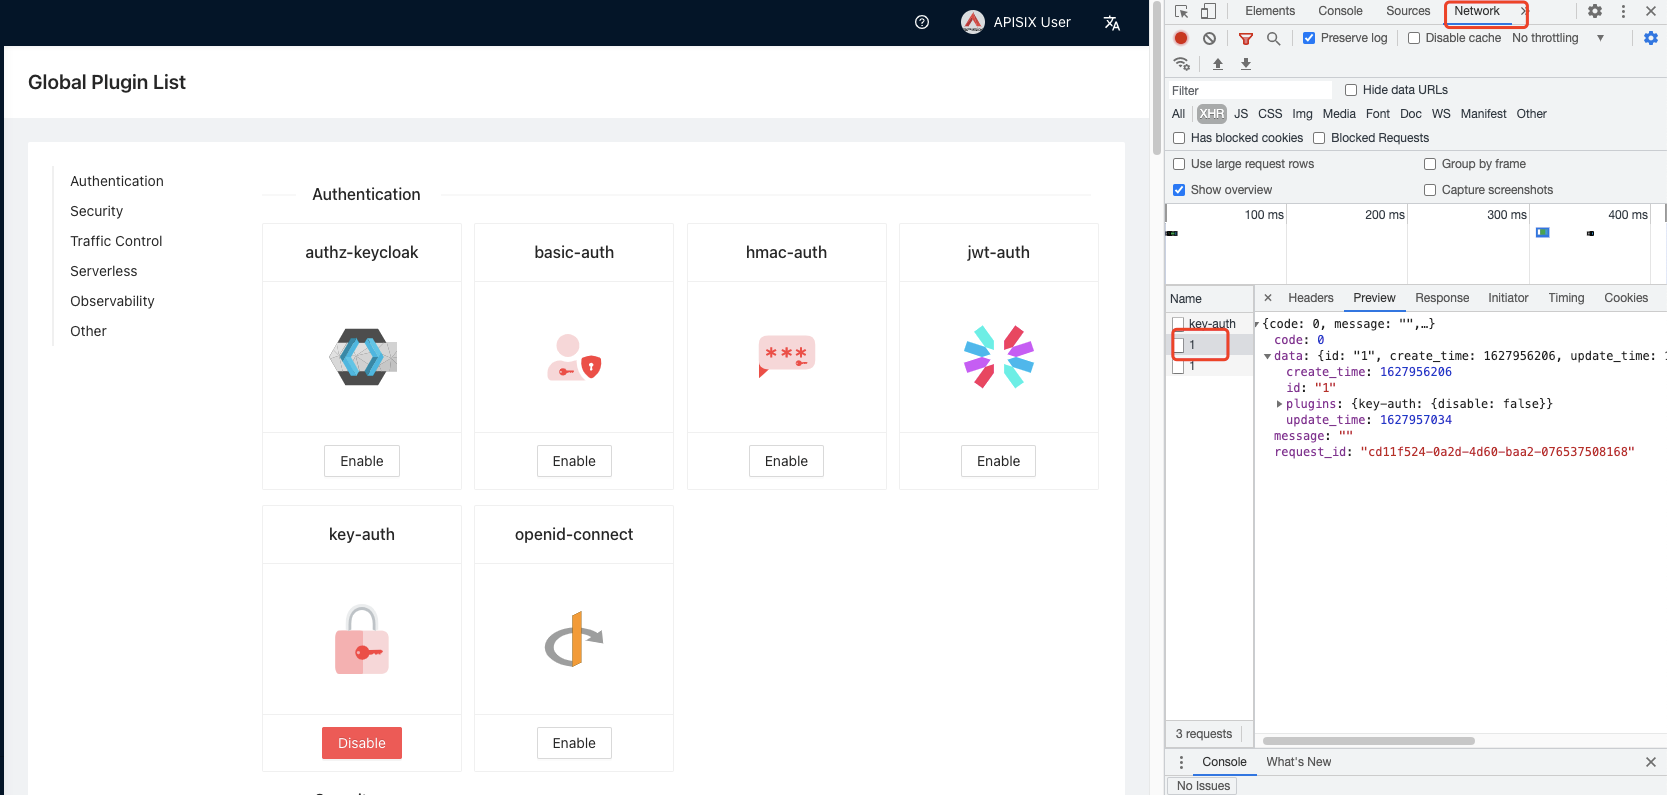Enable Capture screenshots option
1667x795 pixels.
click(1430, 190)
